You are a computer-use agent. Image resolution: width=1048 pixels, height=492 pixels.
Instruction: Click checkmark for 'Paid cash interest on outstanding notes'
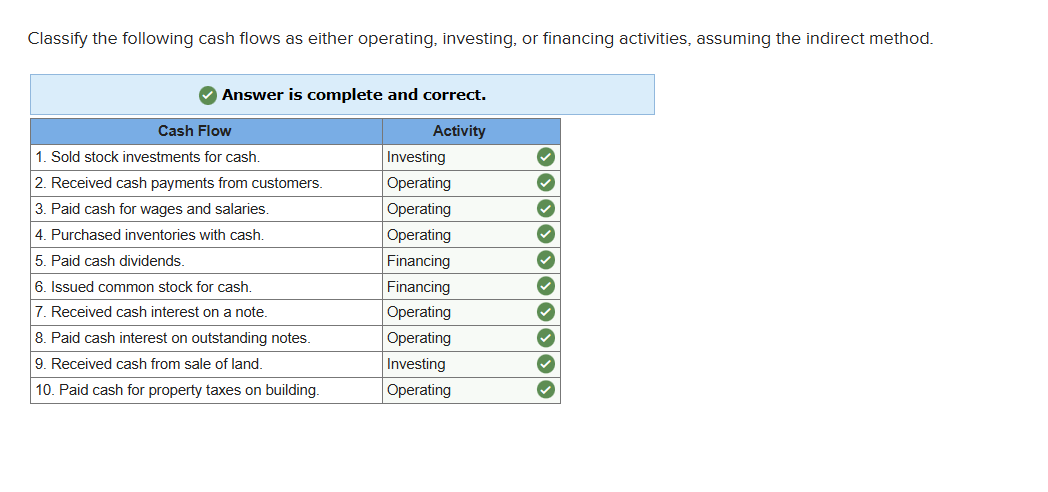(x=545, y=338)
